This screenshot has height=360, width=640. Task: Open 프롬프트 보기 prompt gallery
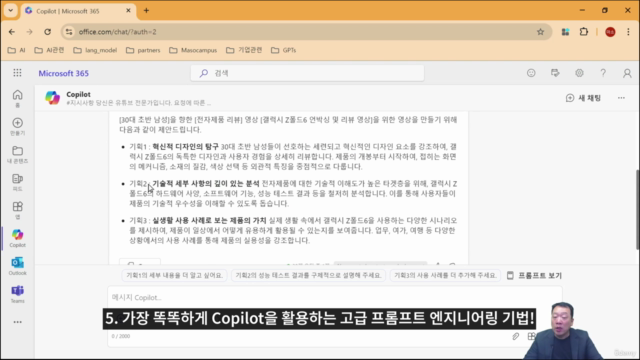point(534,276)
